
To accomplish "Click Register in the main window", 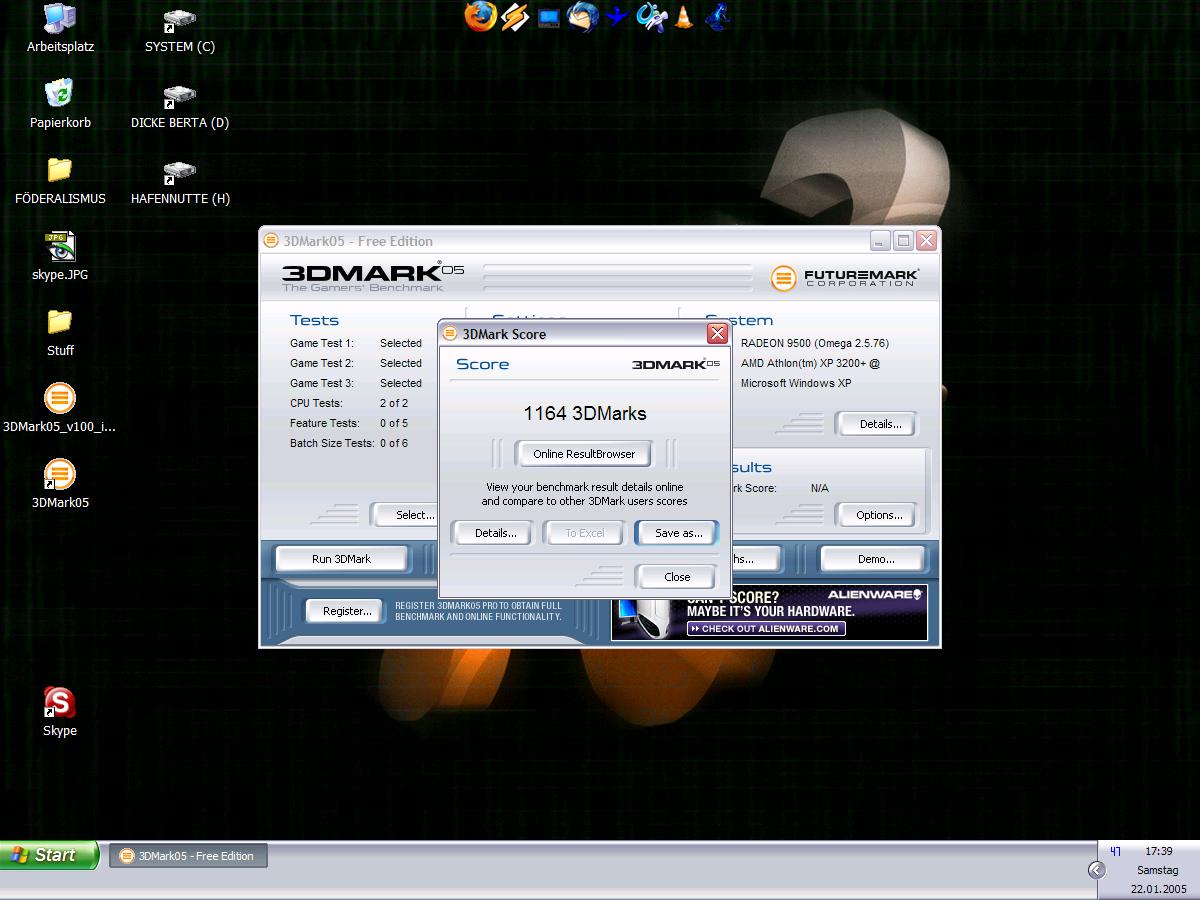I will [346, 611].
